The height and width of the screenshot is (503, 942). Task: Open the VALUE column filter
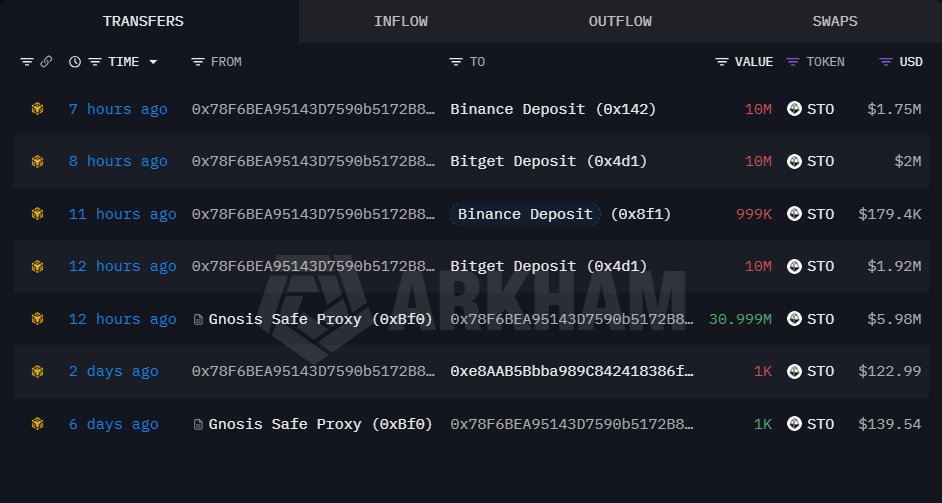[x=722, y=62]
